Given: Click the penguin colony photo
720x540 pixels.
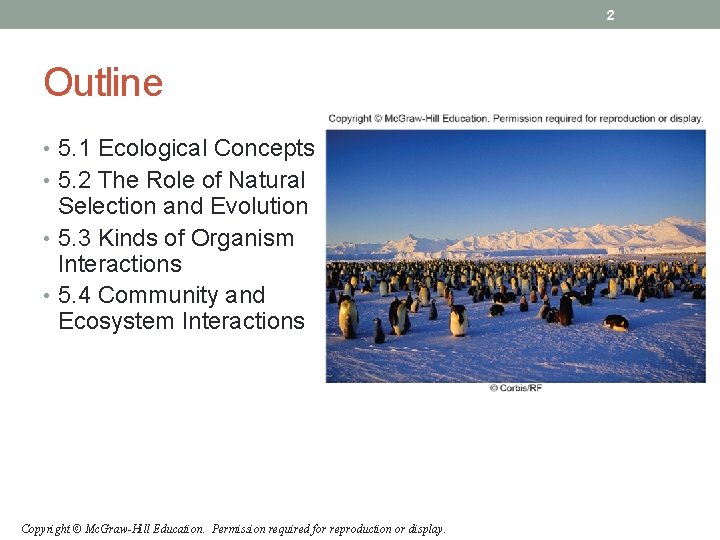Looking at the screenshot, I should [x=516, y=256].
